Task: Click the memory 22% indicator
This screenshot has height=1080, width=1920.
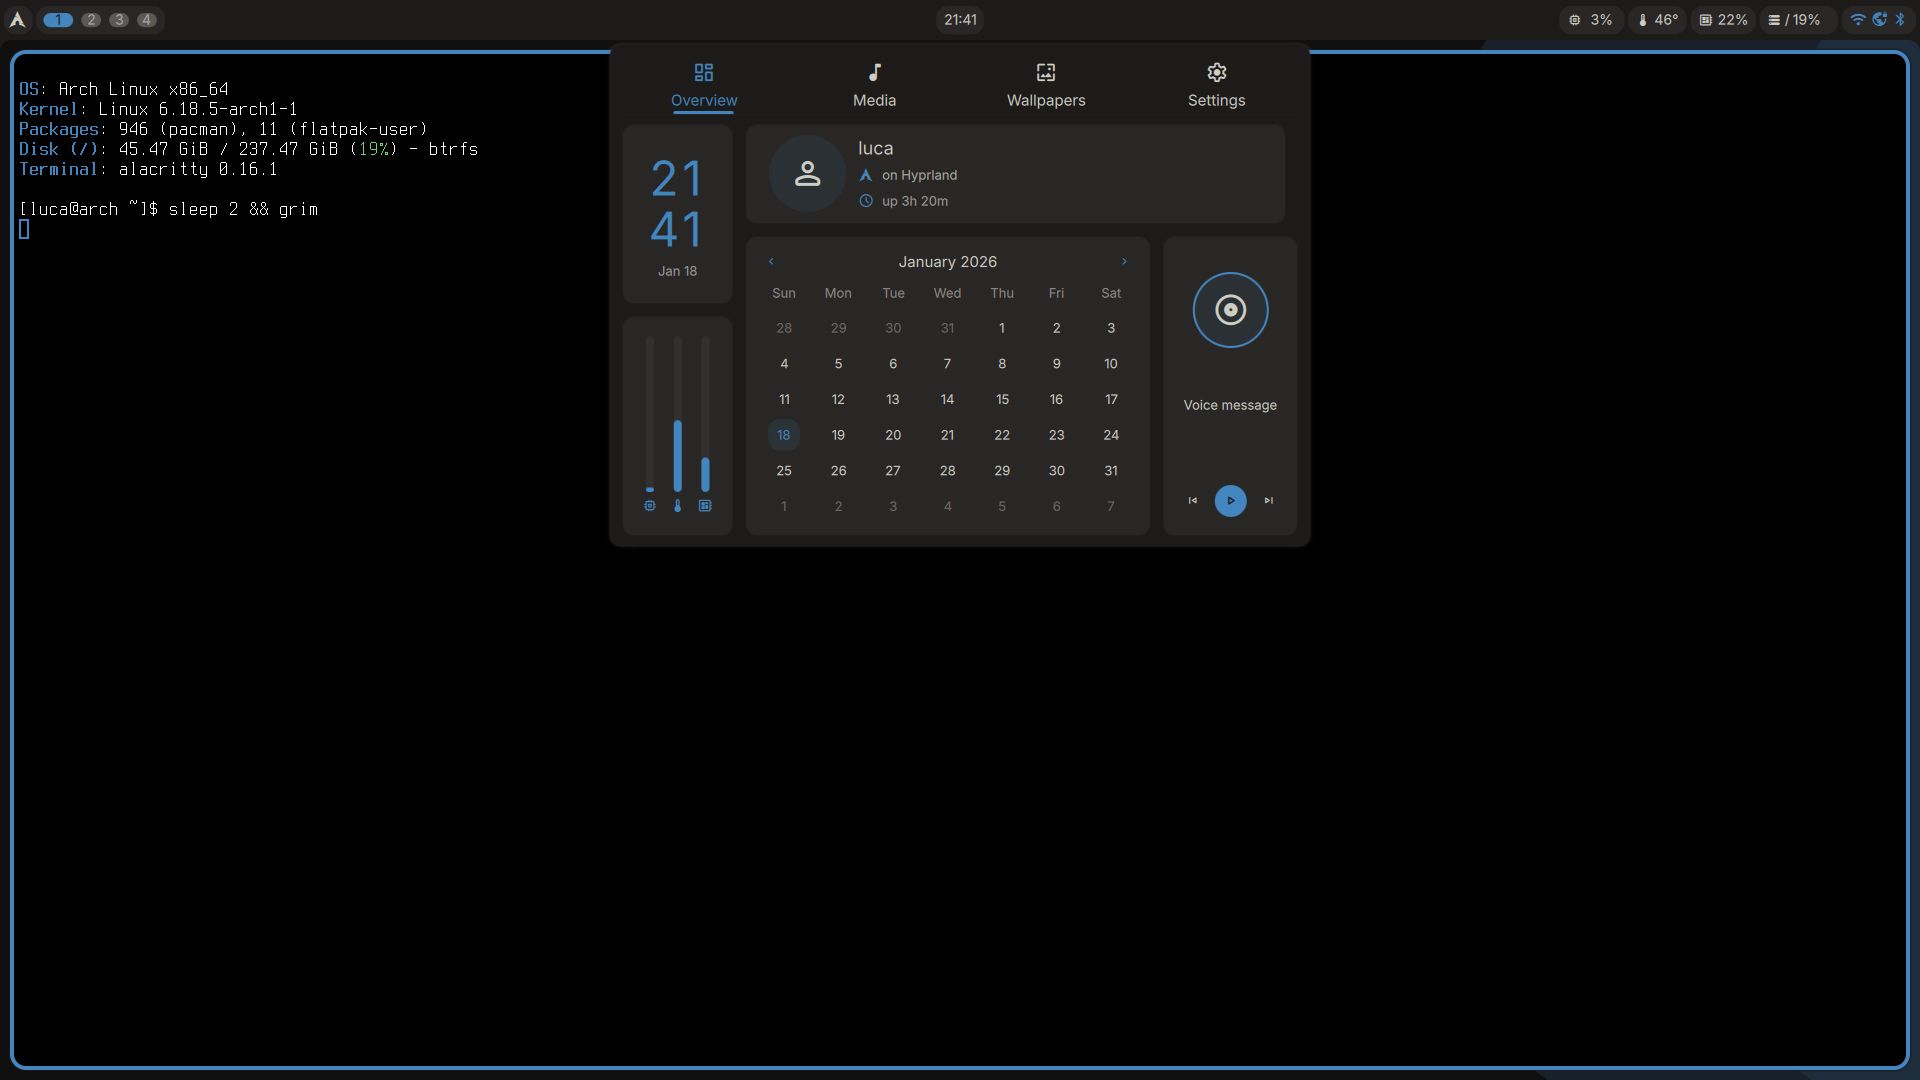Action: point(1721,19)
